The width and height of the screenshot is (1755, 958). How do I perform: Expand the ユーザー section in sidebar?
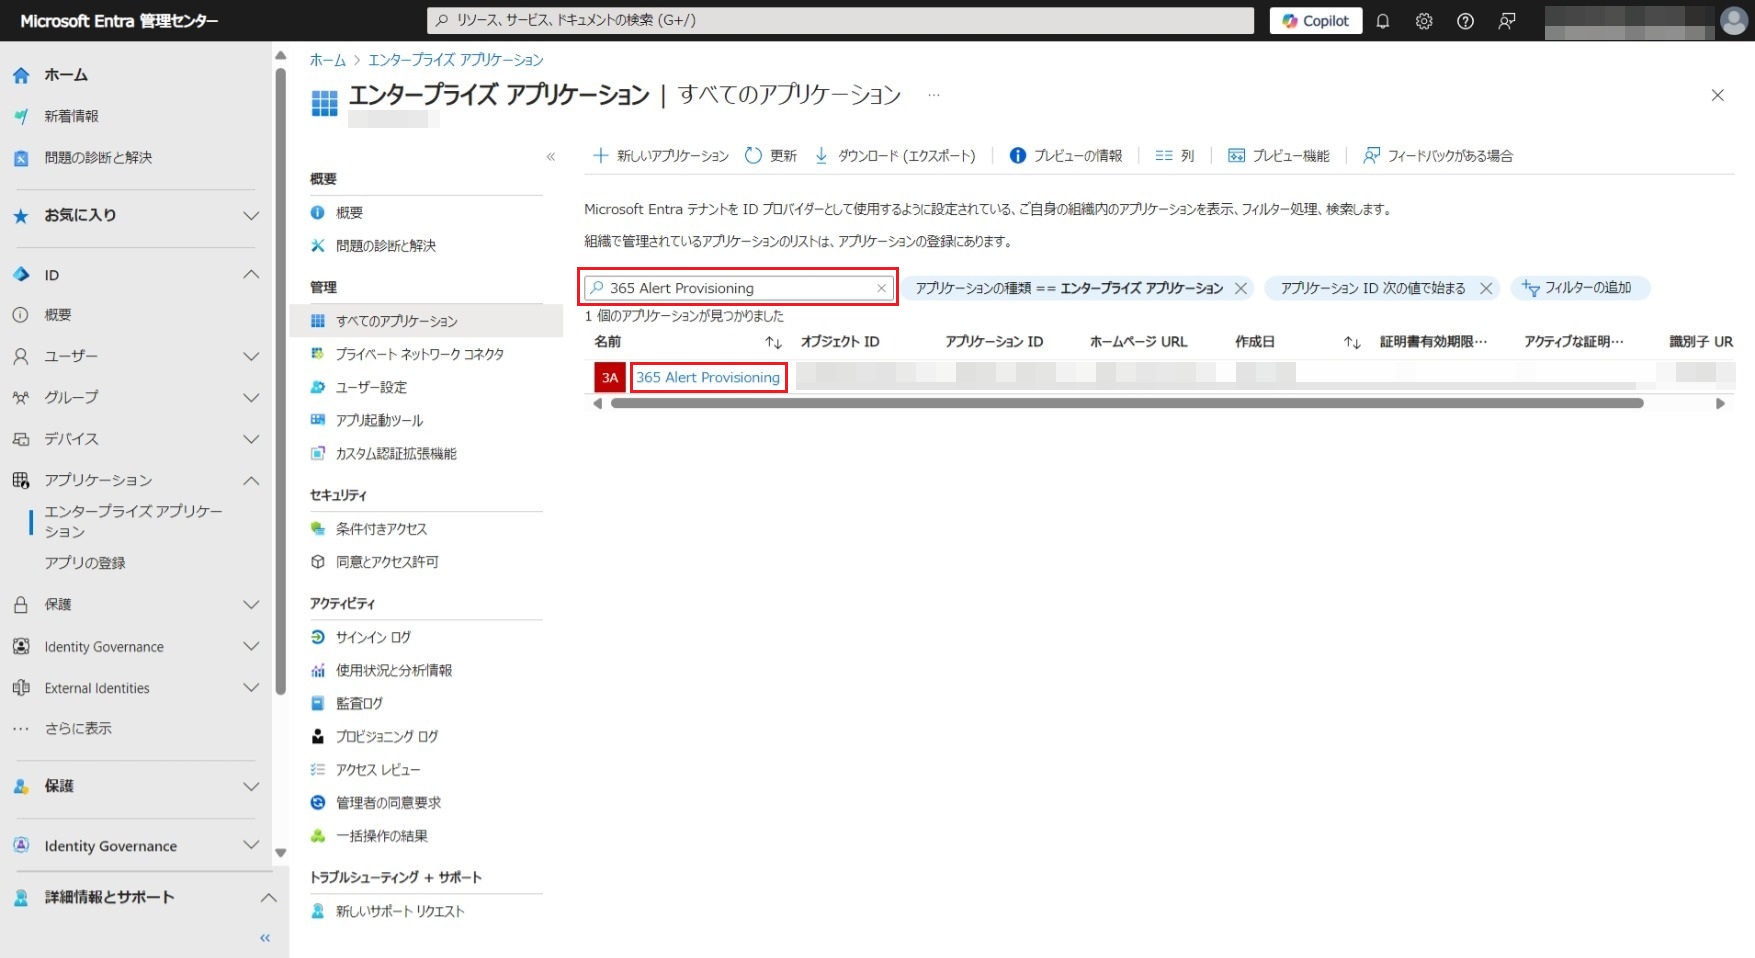pyautogui.click(x=251, y=356)
